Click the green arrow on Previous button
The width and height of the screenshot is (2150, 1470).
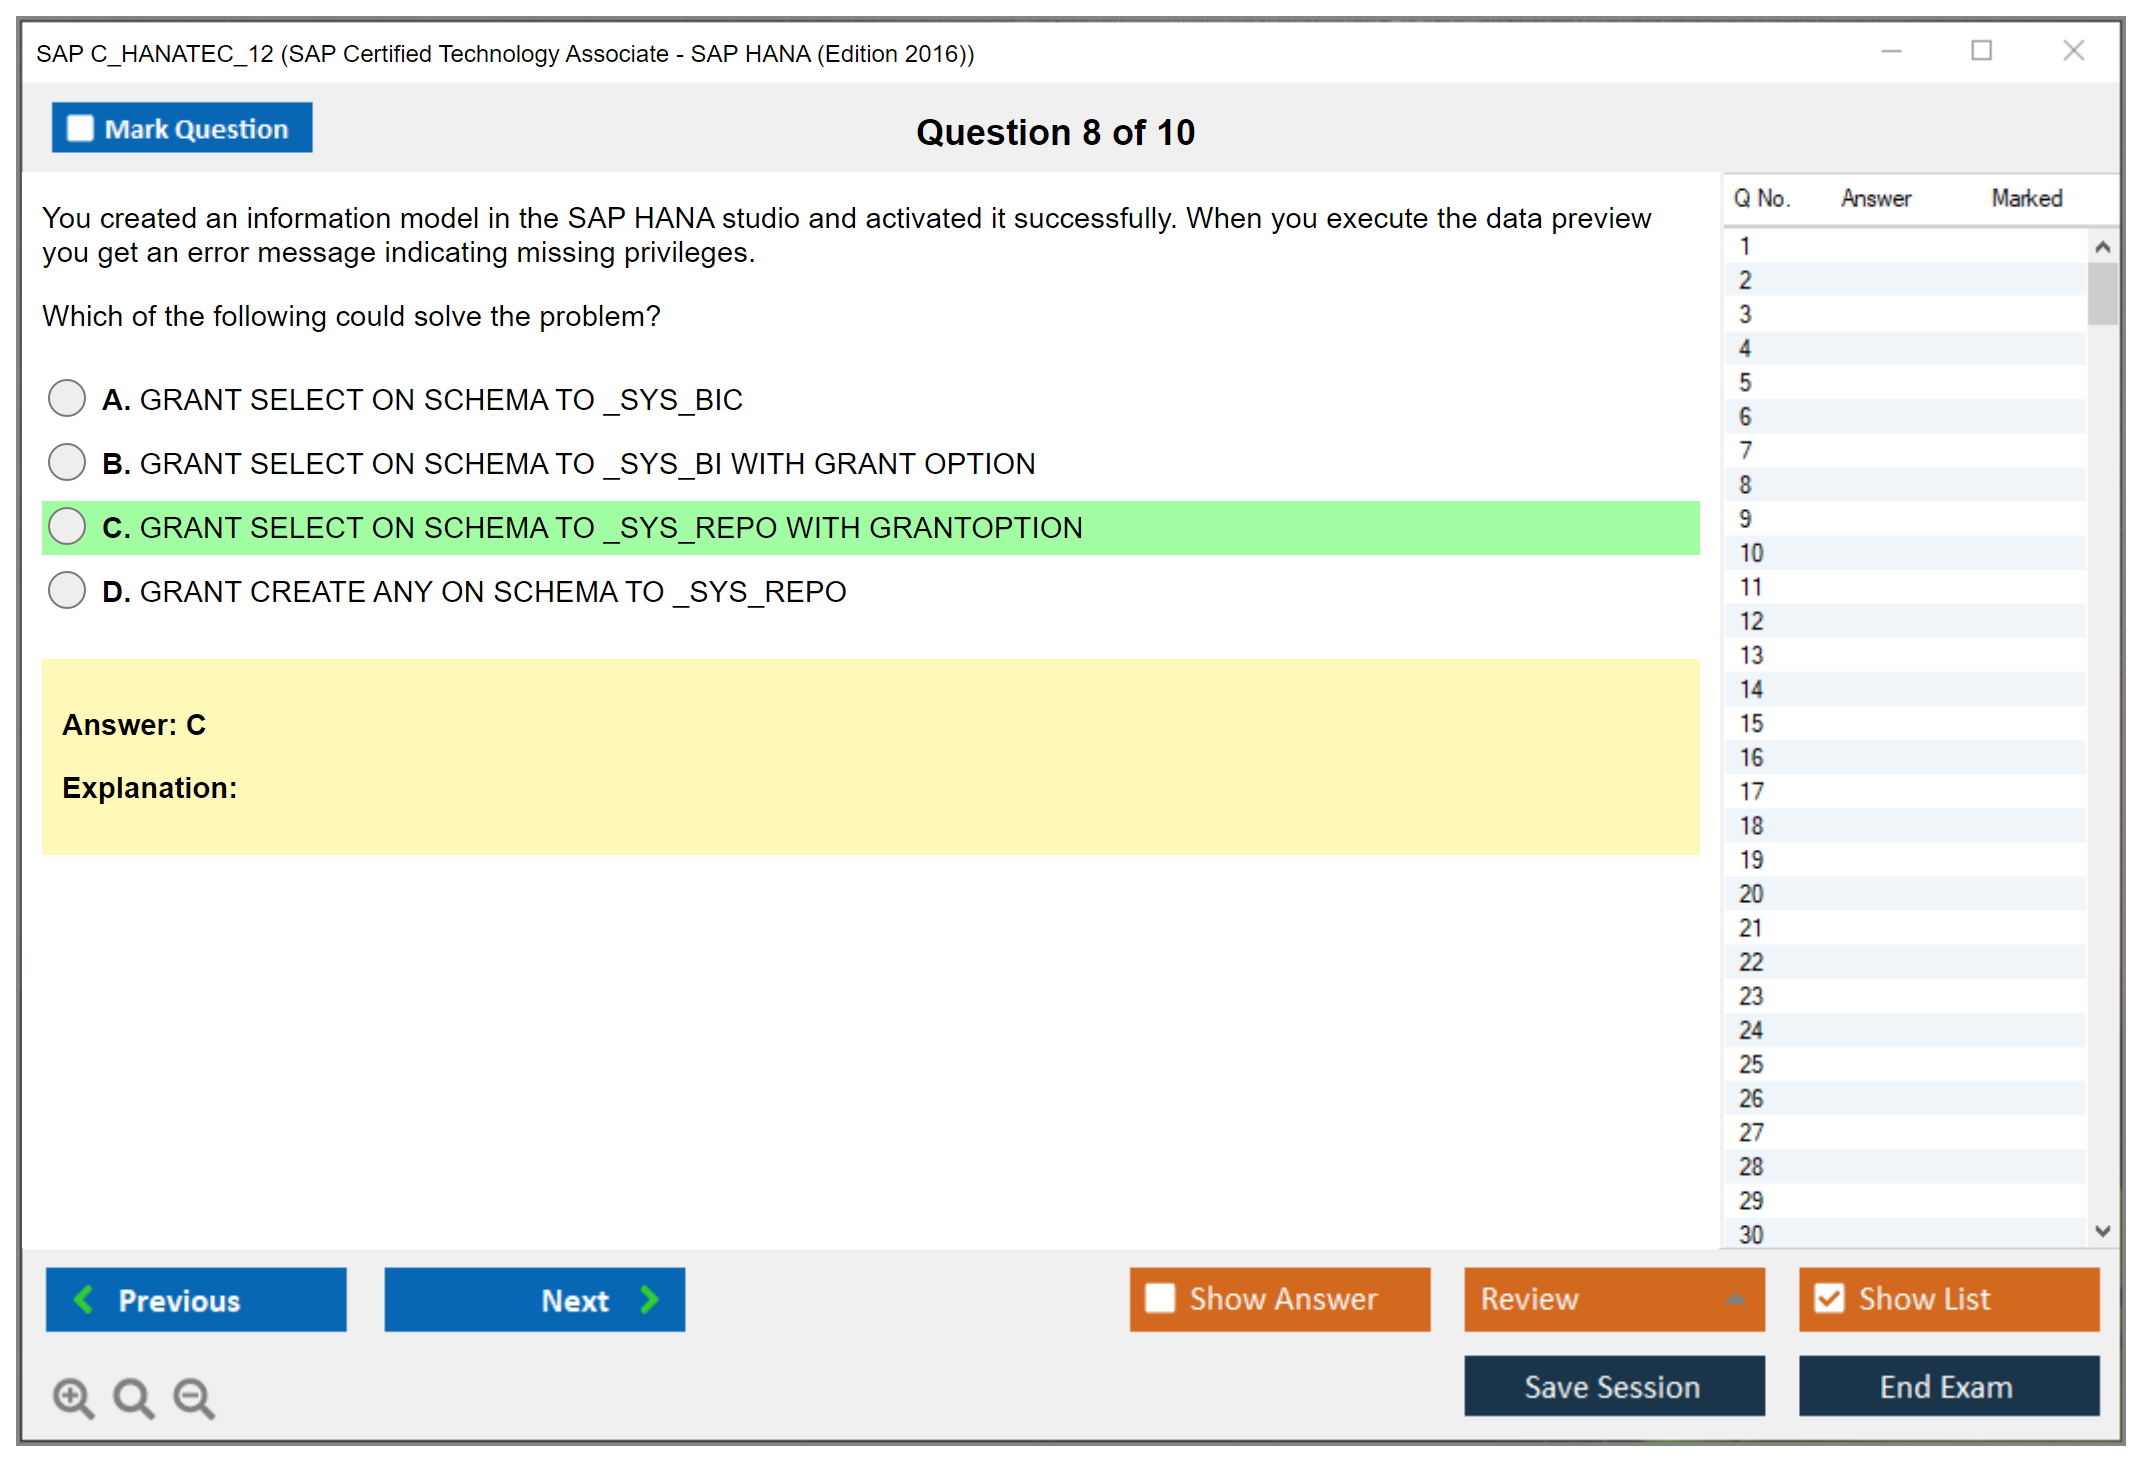click(x=84, y=1299)
